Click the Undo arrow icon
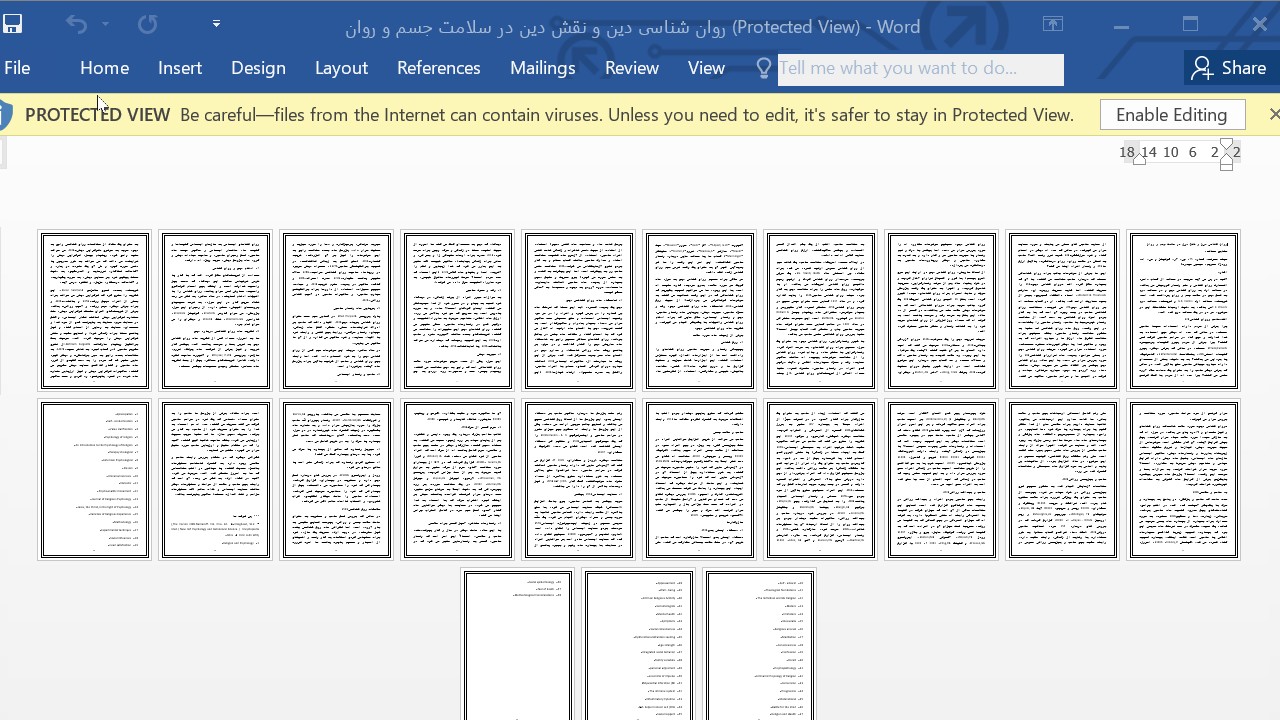Screen dimensions: 1280x720 [76, 24]
